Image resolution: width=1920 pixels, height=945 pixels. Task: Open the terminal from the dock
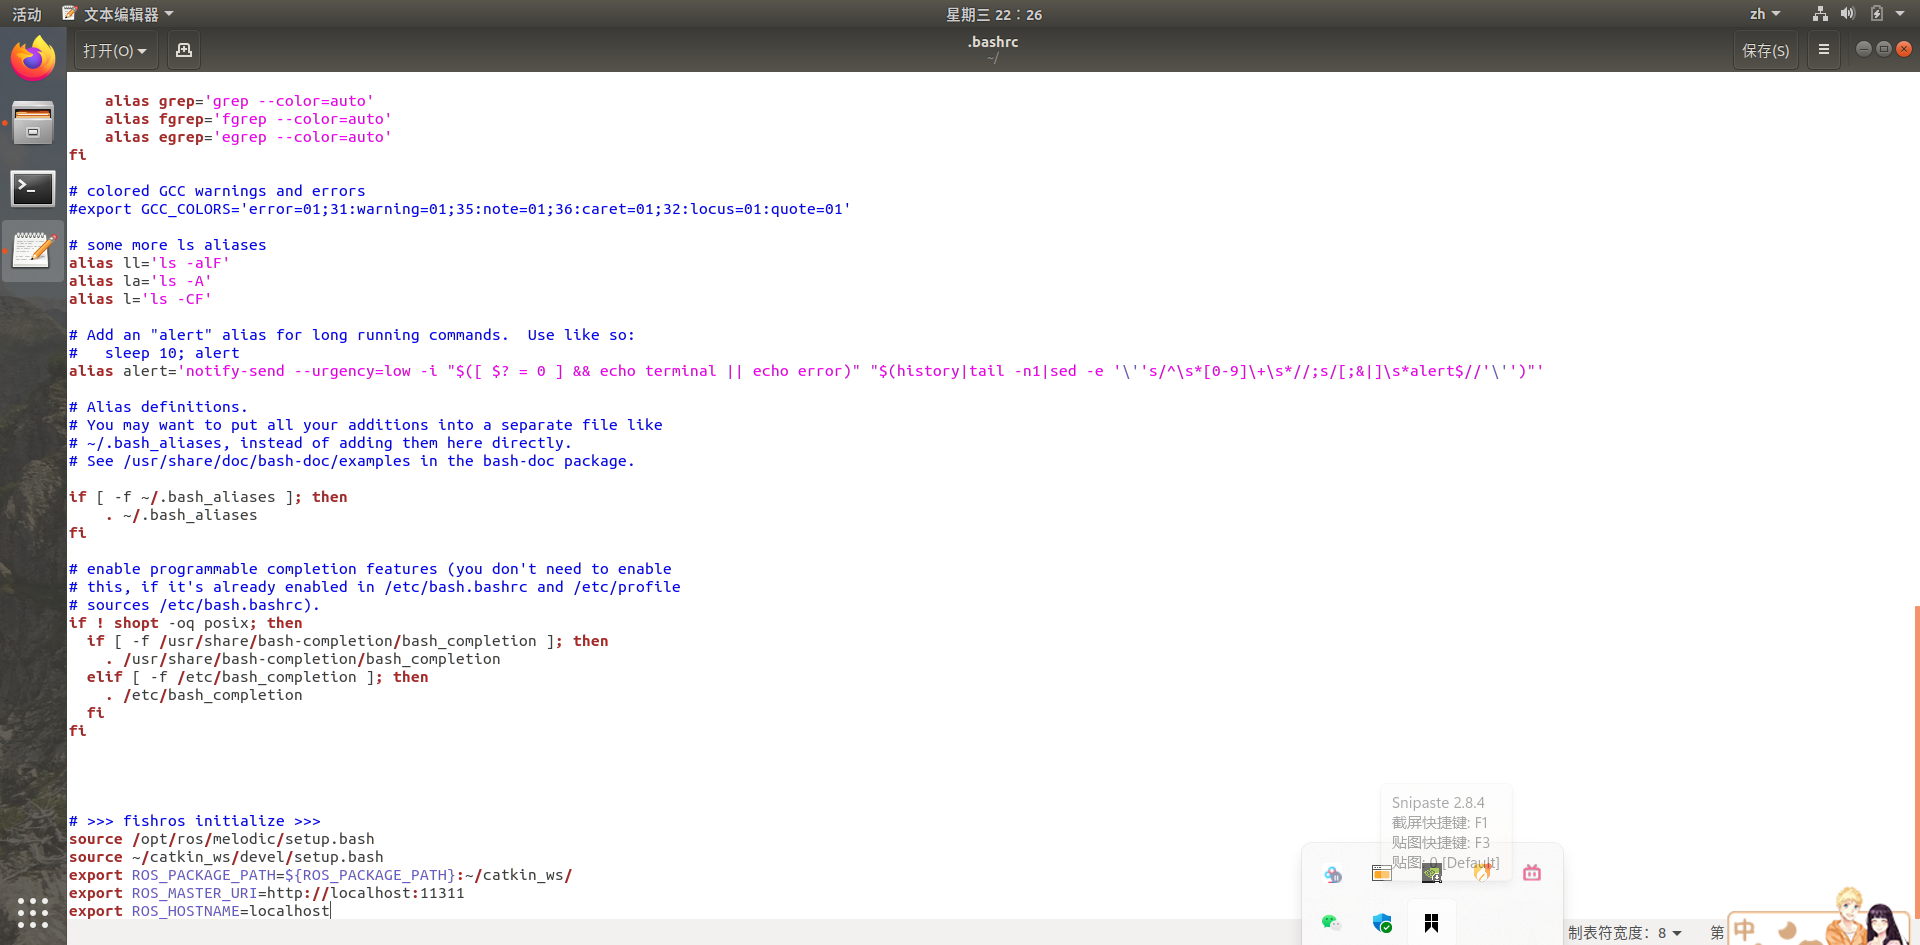(33, 188)
